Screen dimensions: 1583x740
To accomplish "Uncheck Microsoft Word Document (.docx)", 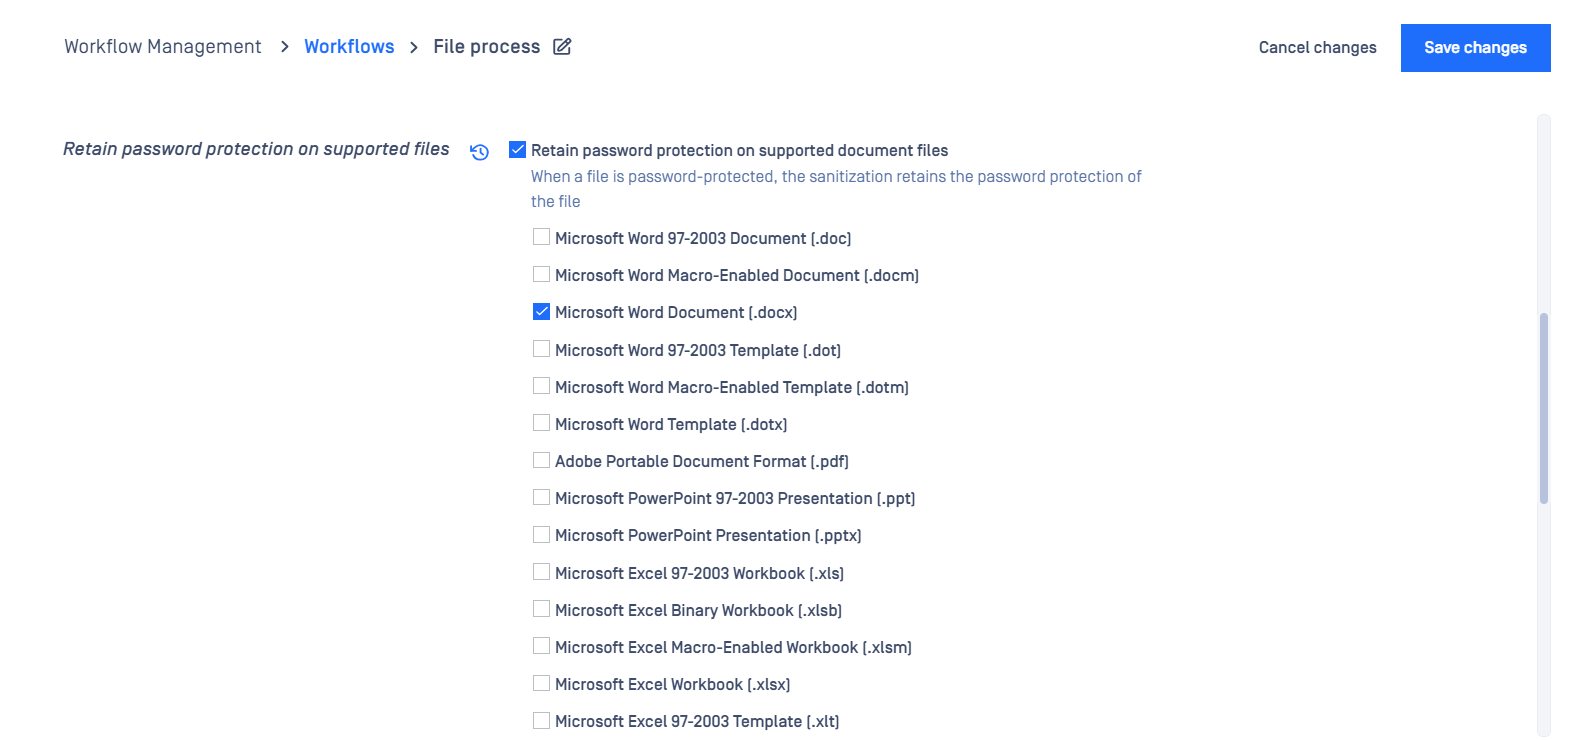I will [x=541, y=312].
